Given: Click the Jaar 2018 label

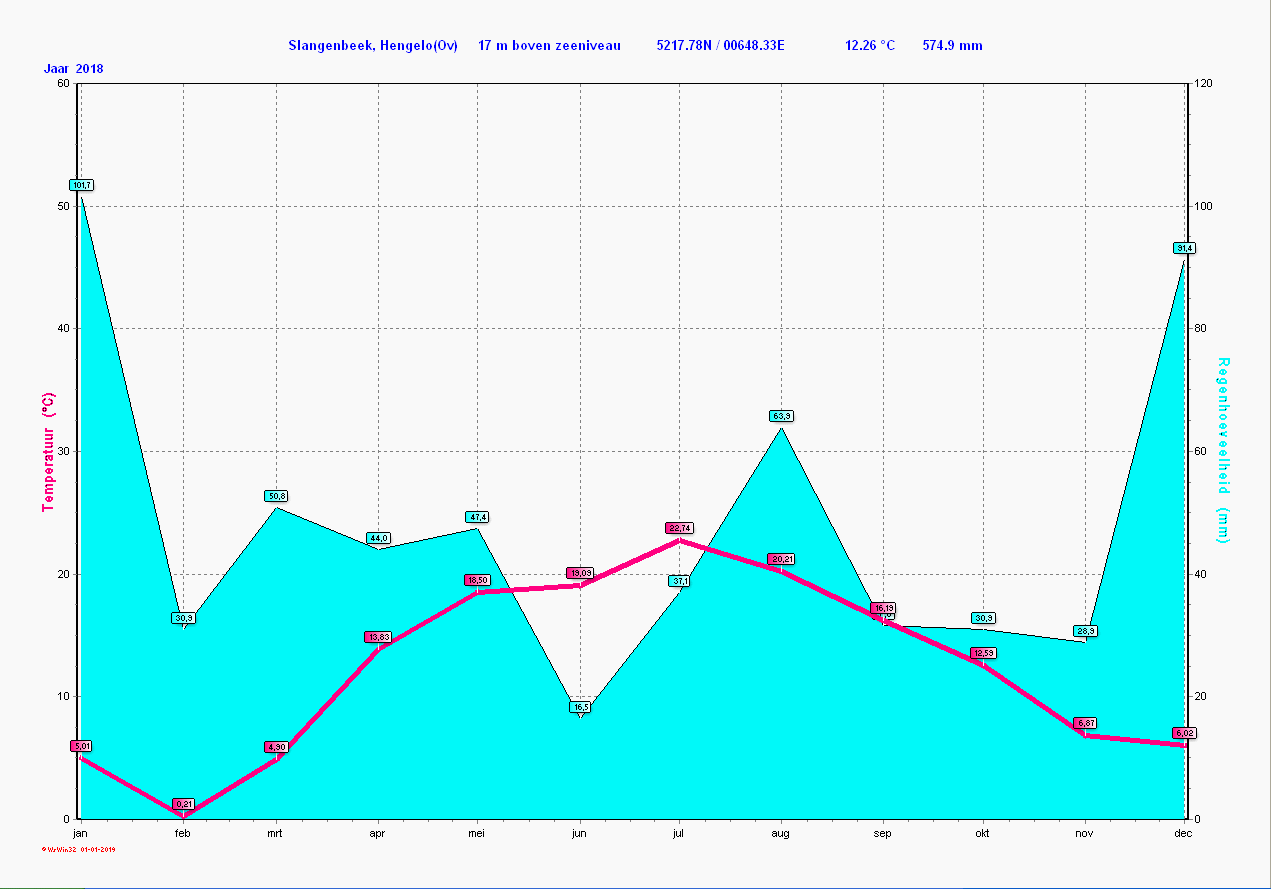Looking at the screenshot, I should (73, 69).
